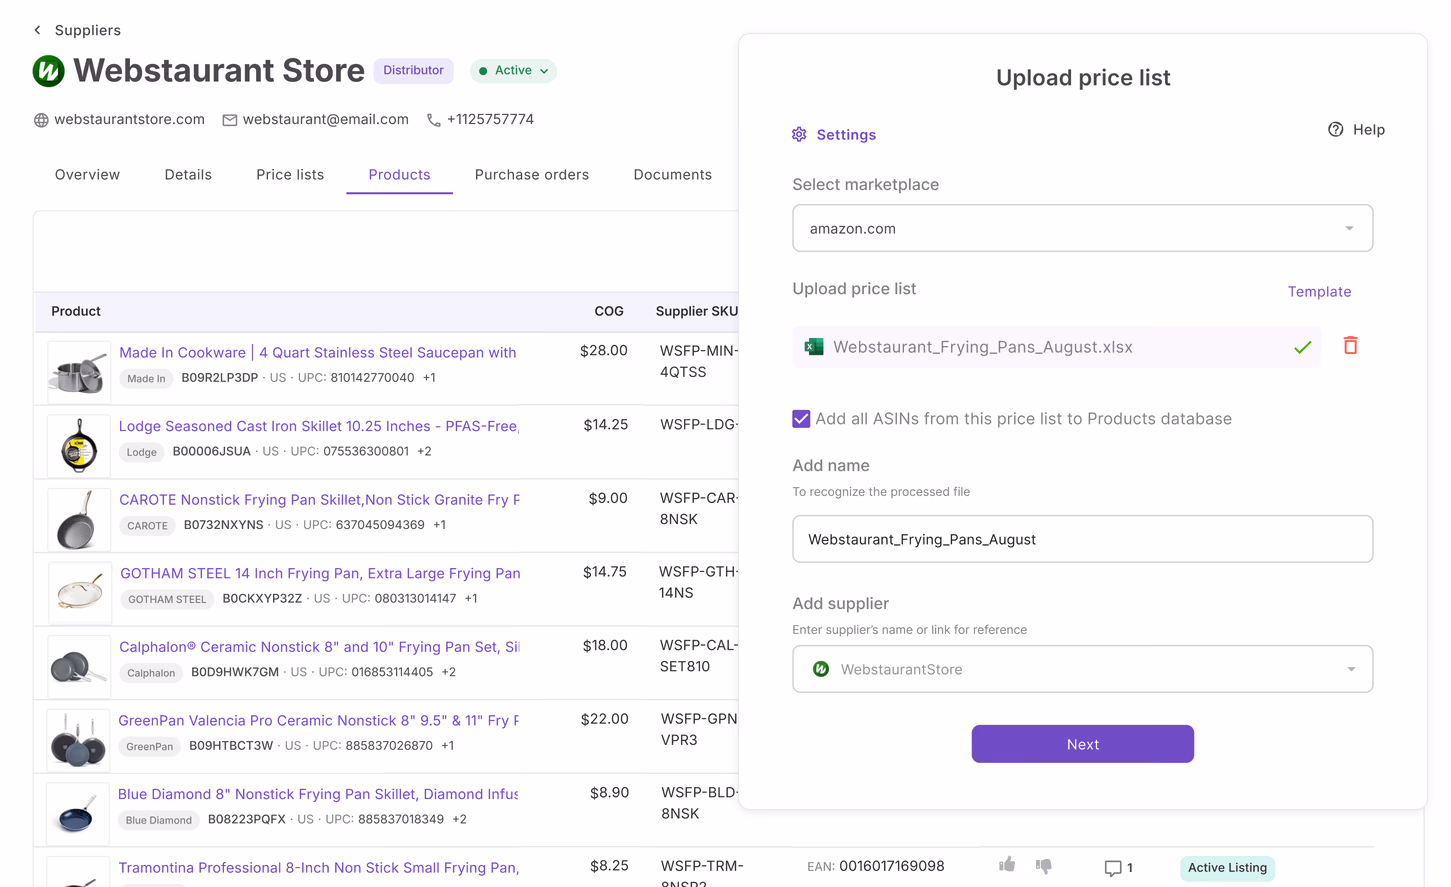1451x887 pixels.
Task: Click the Help link text
Action: pyautogui.click(x=1369, y=130)
